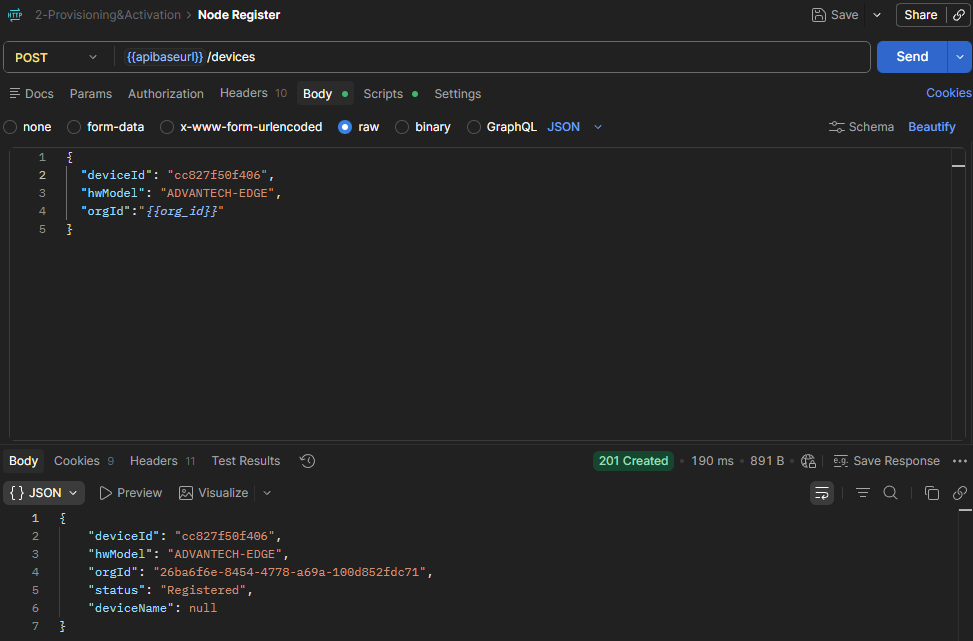
Task: Click the Node Register request title
Action: click(x=239, y=15)
